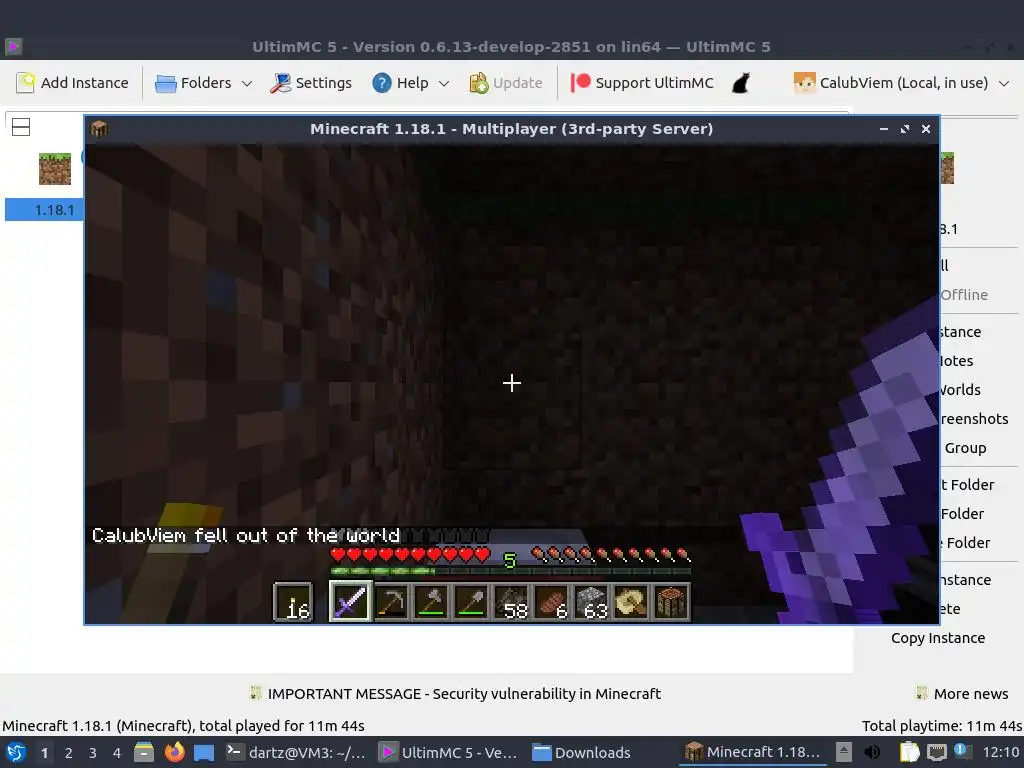Select the pickaxe in the hotbar
The image size is (1024, 768).
click(x=391, y=601)
